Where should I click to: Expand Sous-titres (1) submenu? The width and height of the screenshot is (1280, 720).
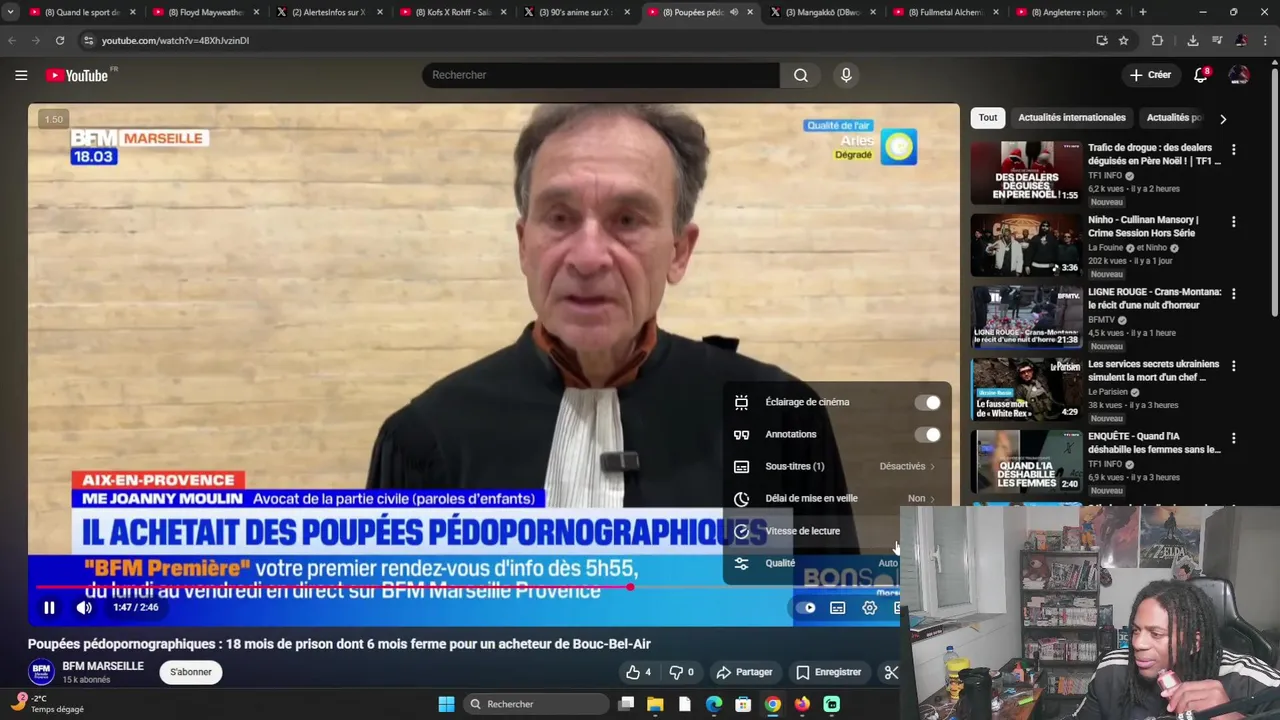tap(837, 466)
